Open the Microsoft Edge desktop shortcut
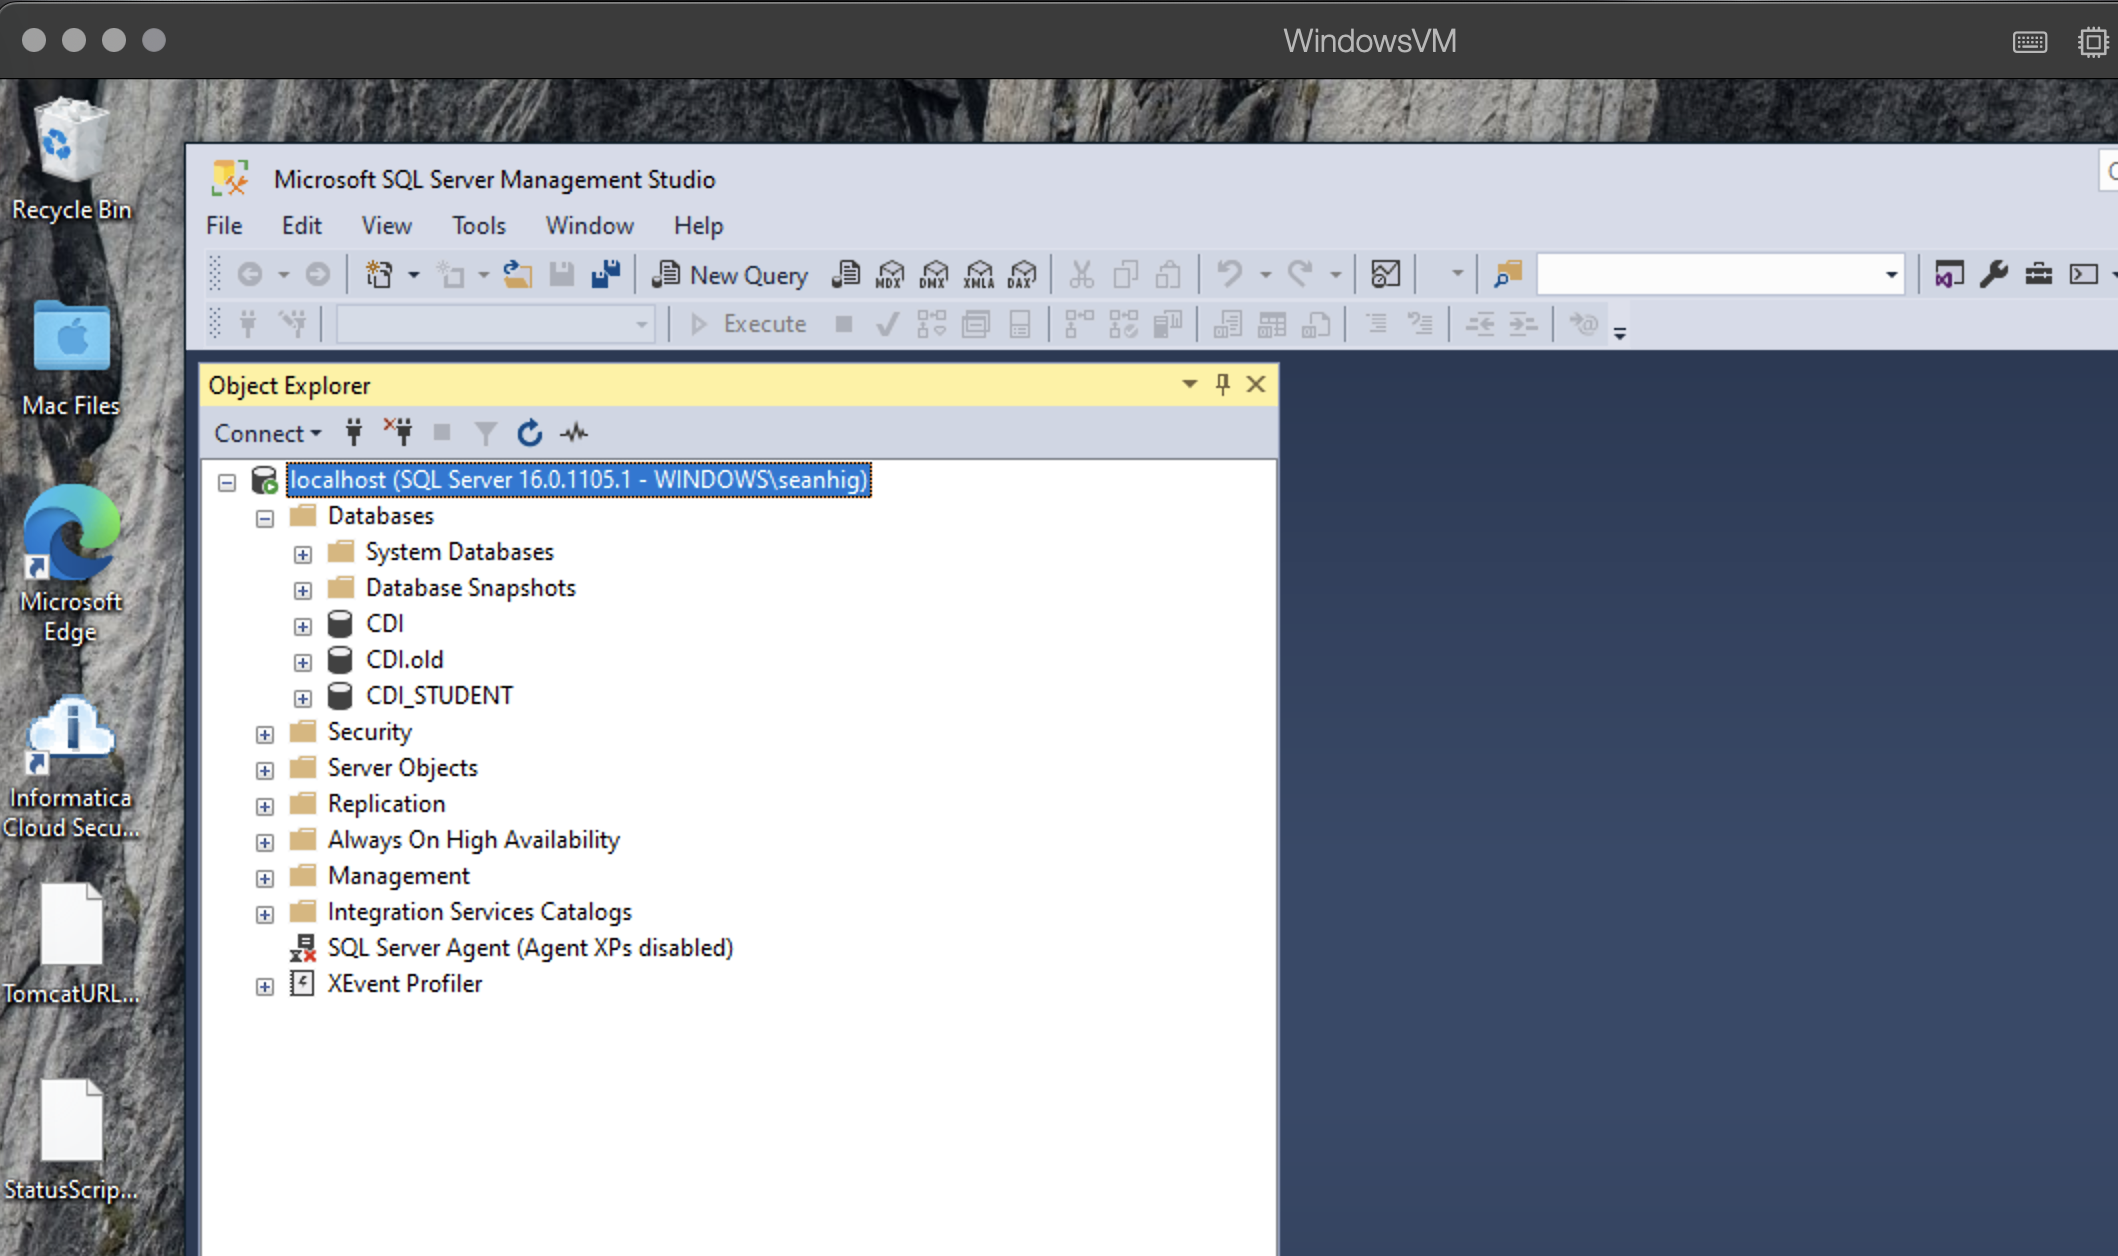2118x1256 pixels. tap(71, 565)
